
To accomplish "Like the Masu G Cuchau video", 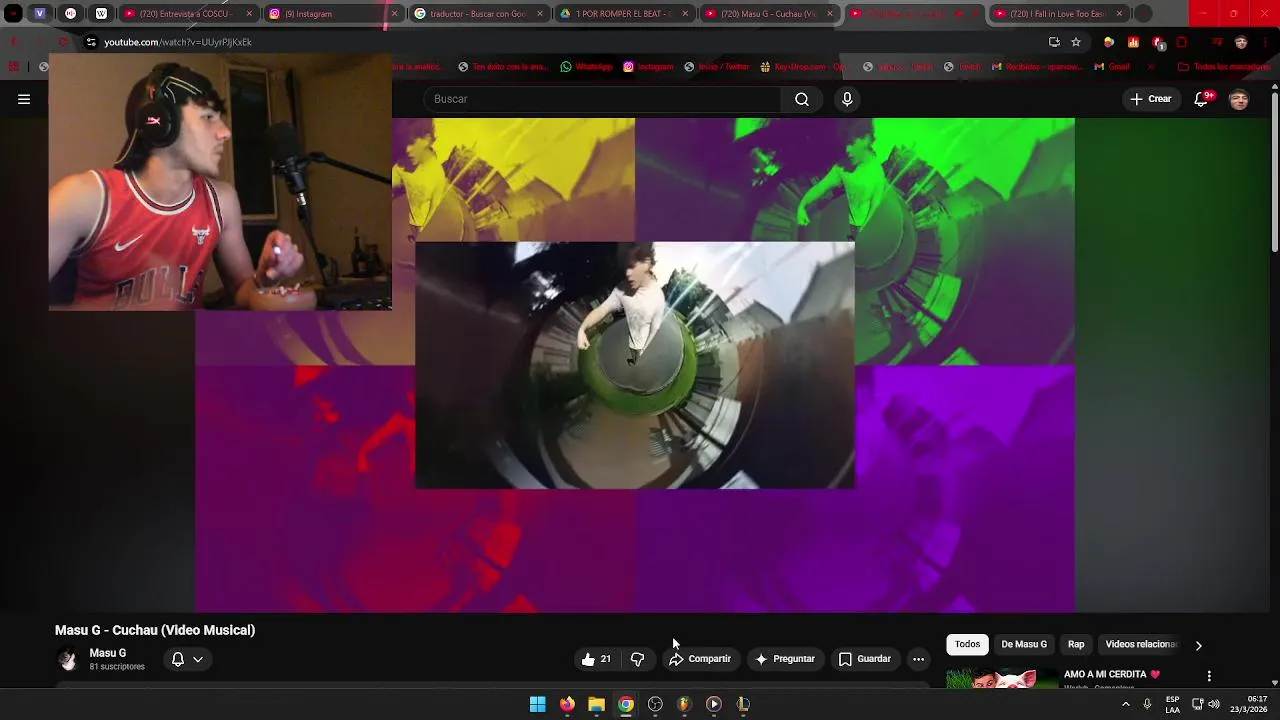I will (597, 659).
